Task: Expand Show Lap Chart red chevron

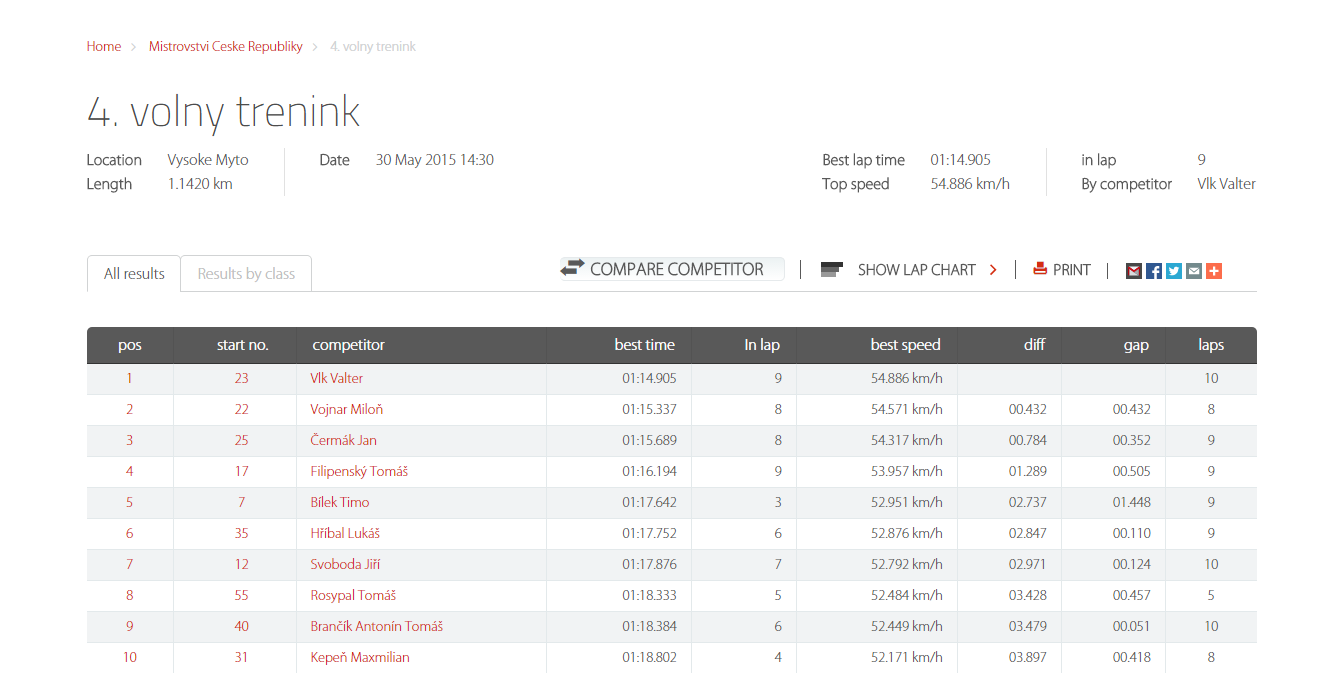Action: [x=993, y=270]
